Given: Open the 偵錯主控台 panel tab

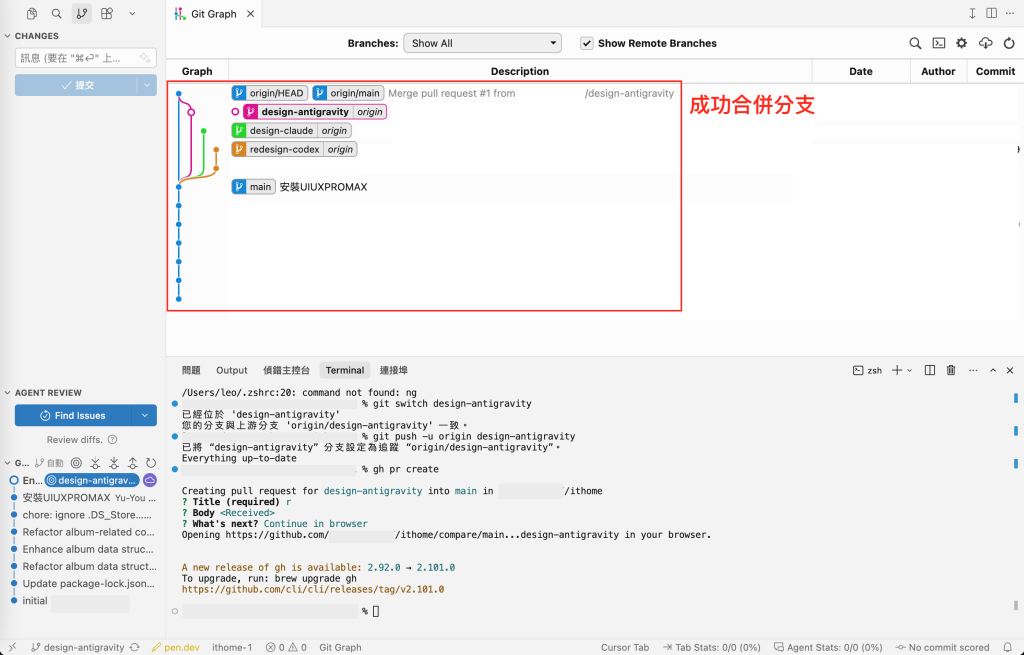Looking at the screenshot, I should point(286,370).
